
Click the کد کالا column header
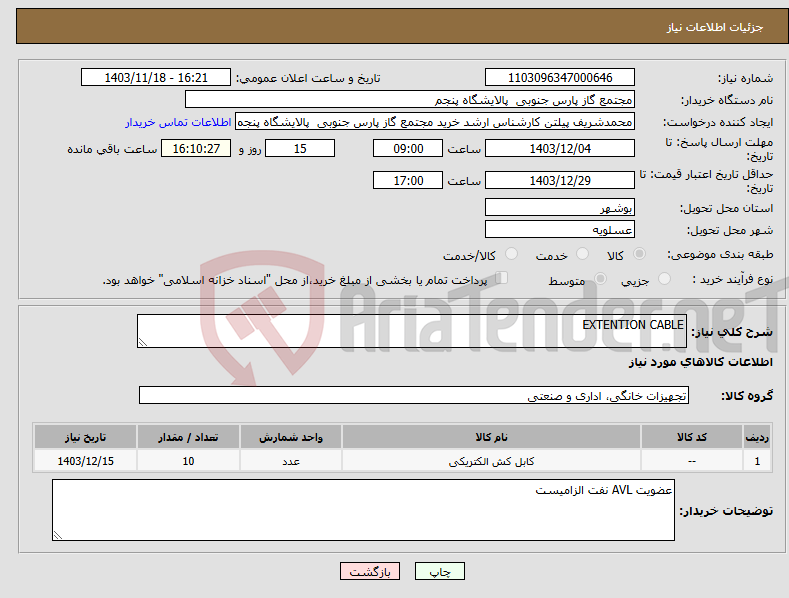click(x=692, y=437)
